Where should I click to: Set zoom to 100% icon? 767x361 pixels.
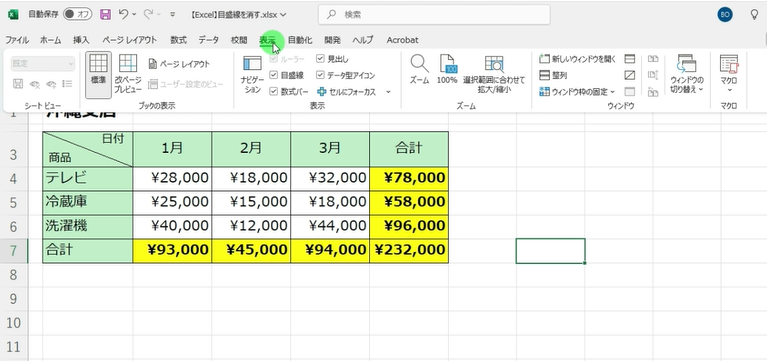click(x=448, y=69)
